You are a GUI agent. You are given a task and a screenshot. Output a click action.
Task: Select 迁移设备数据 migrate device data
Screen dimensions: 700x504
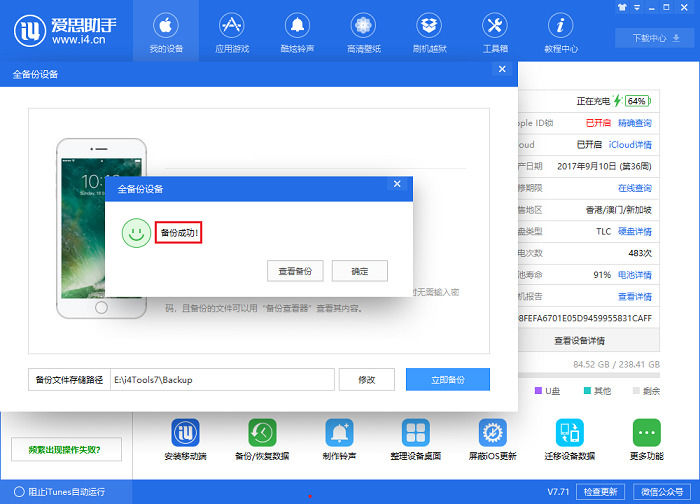[x=570, y=440]
